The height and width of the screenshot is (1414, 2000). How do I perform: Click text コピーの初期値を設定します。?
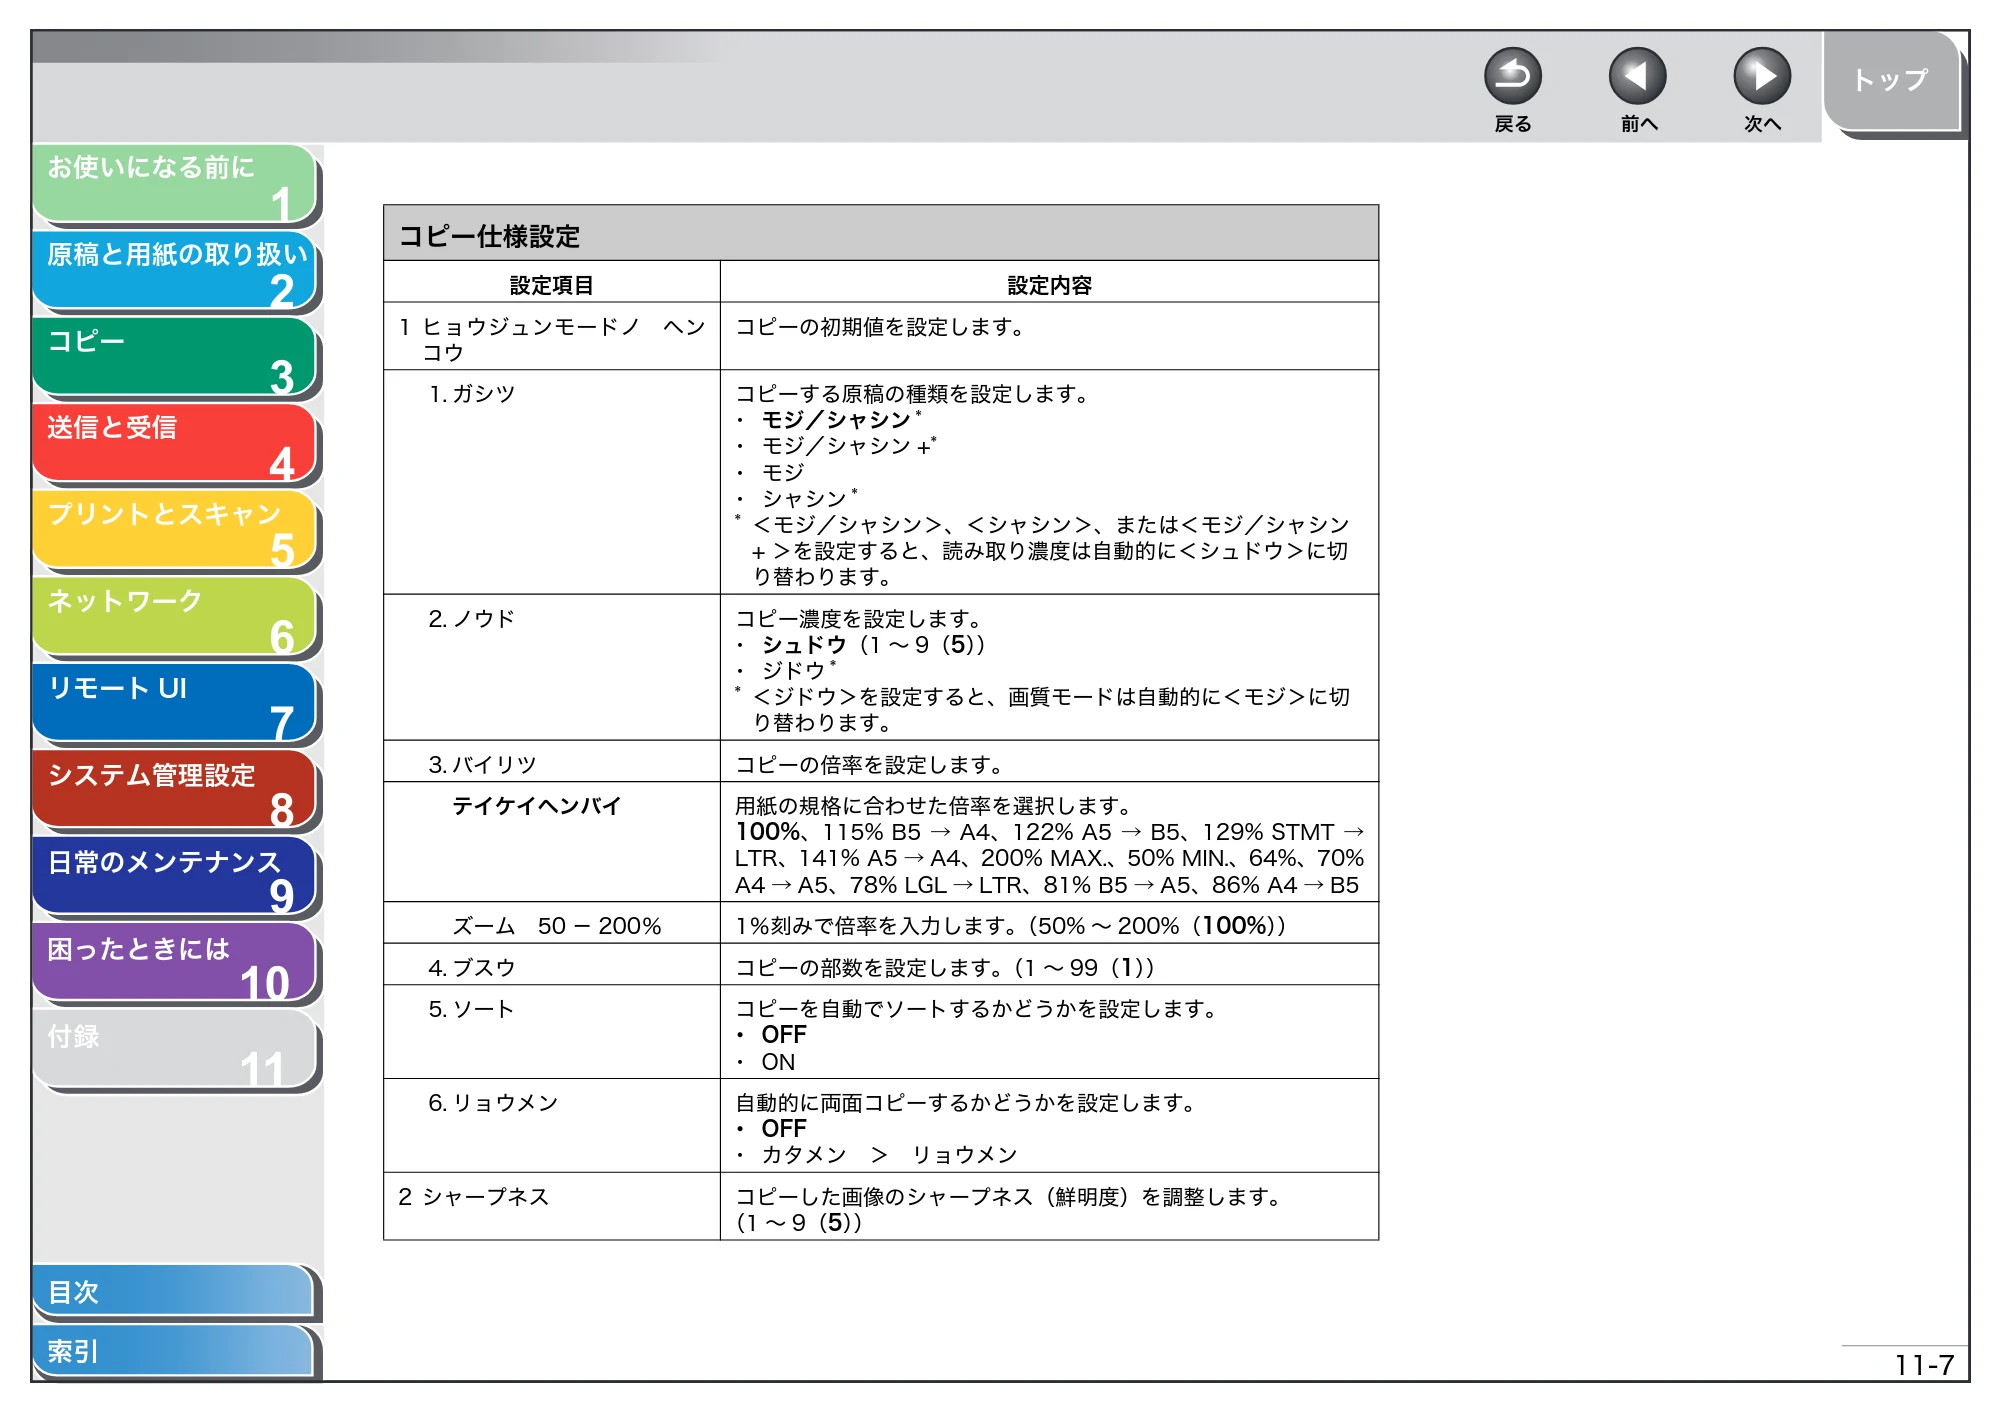pos(881,327)
